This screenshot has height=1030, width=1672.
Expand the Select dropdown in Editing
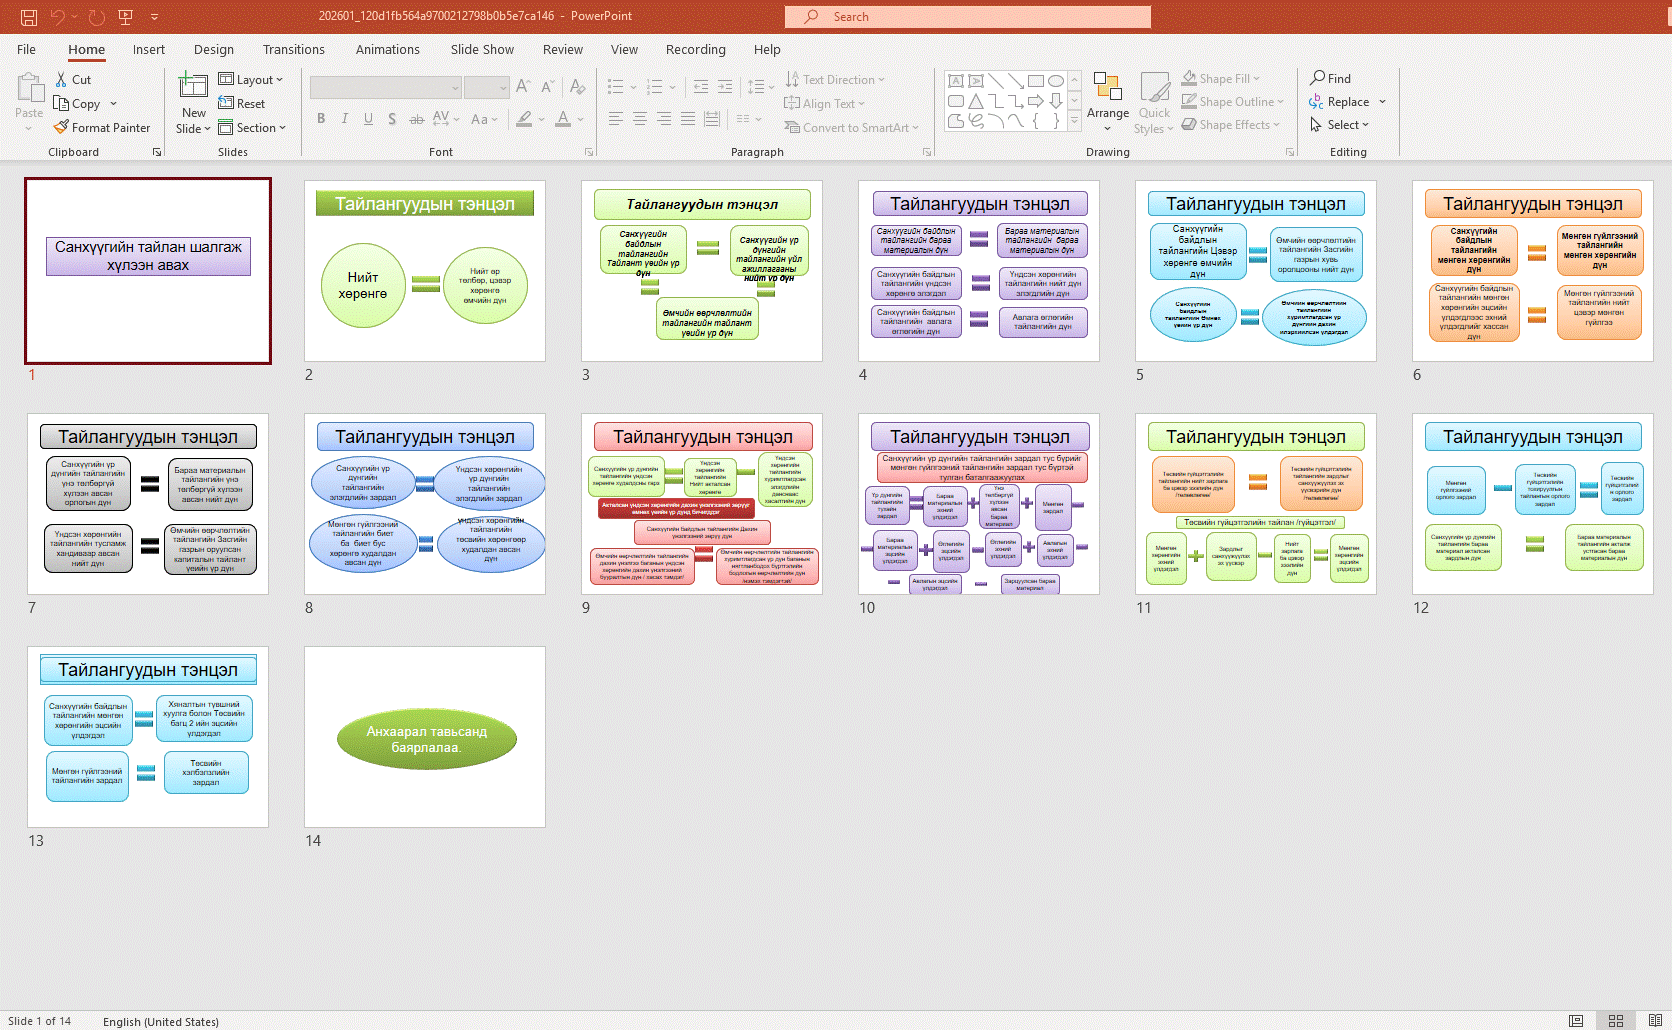1340,125
